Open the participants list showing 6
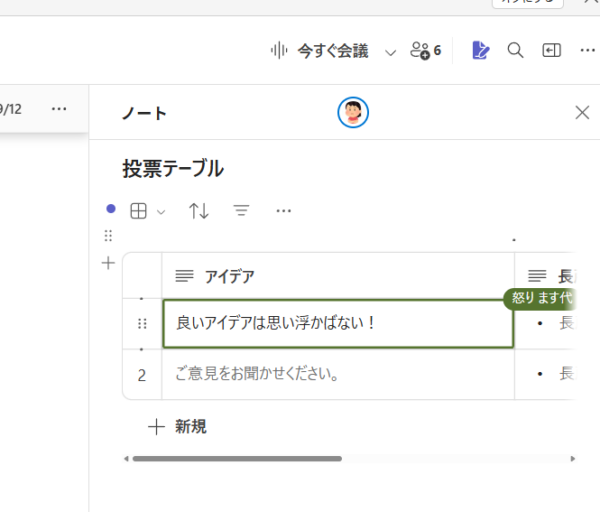The width and height of the screenshot is (600, 512). pyautogui.click(x=426, y=51)
